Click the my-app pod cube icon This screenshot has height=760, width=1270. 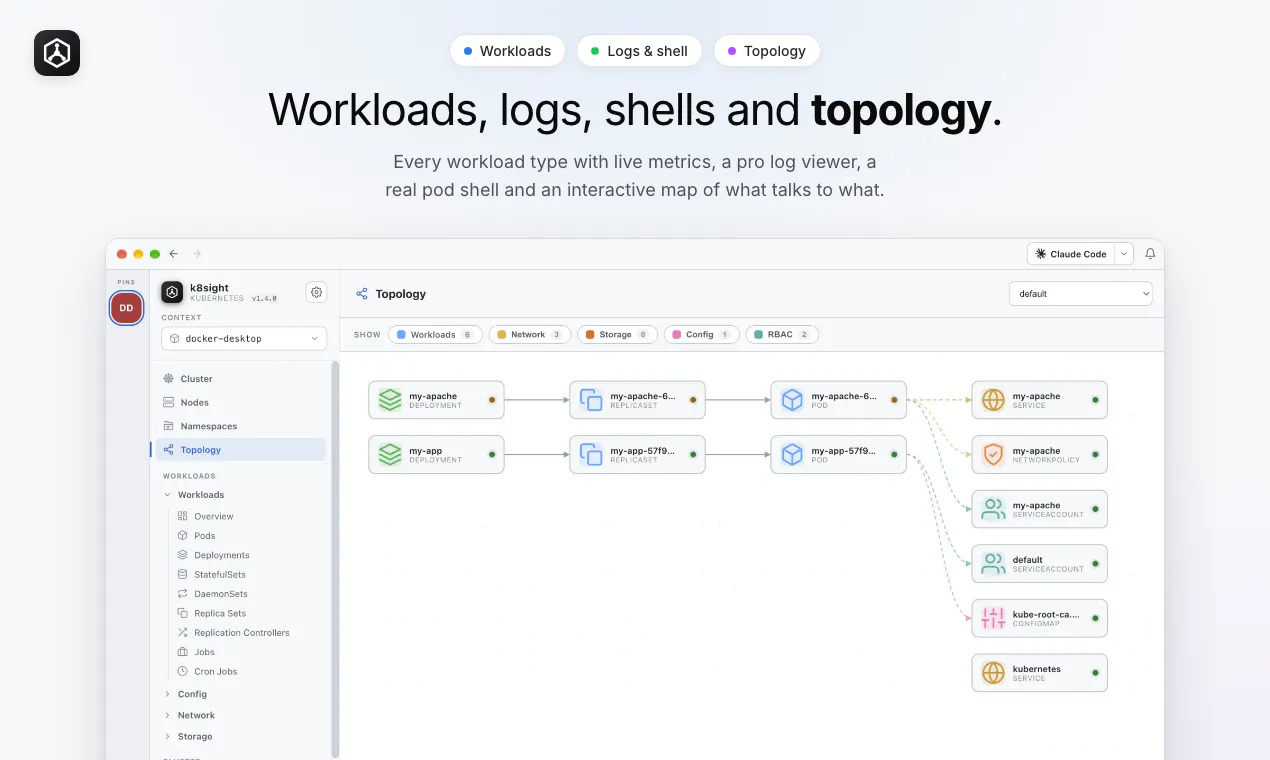tap(792, 455)
